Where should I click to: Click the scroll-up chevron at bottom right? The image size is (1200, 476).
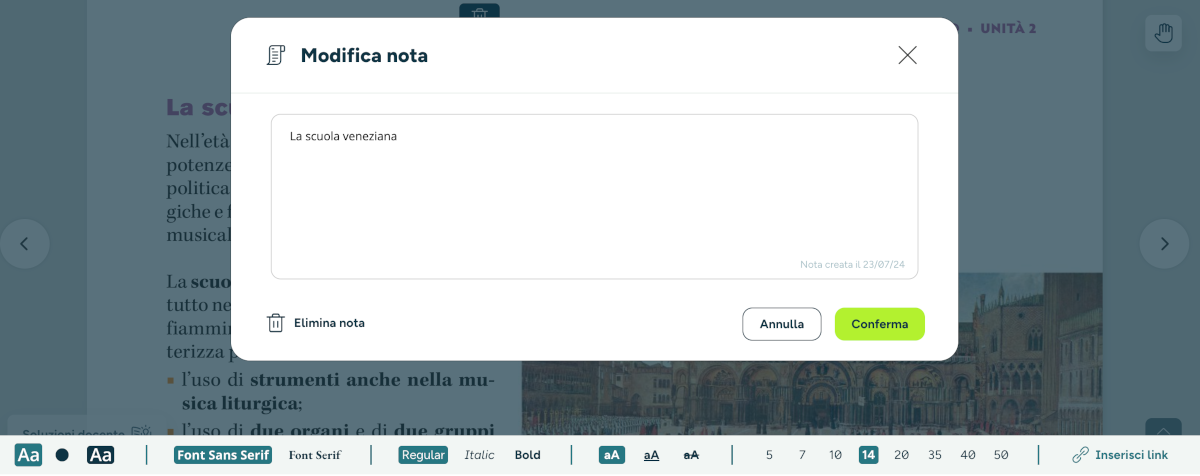click(1164, 427)
